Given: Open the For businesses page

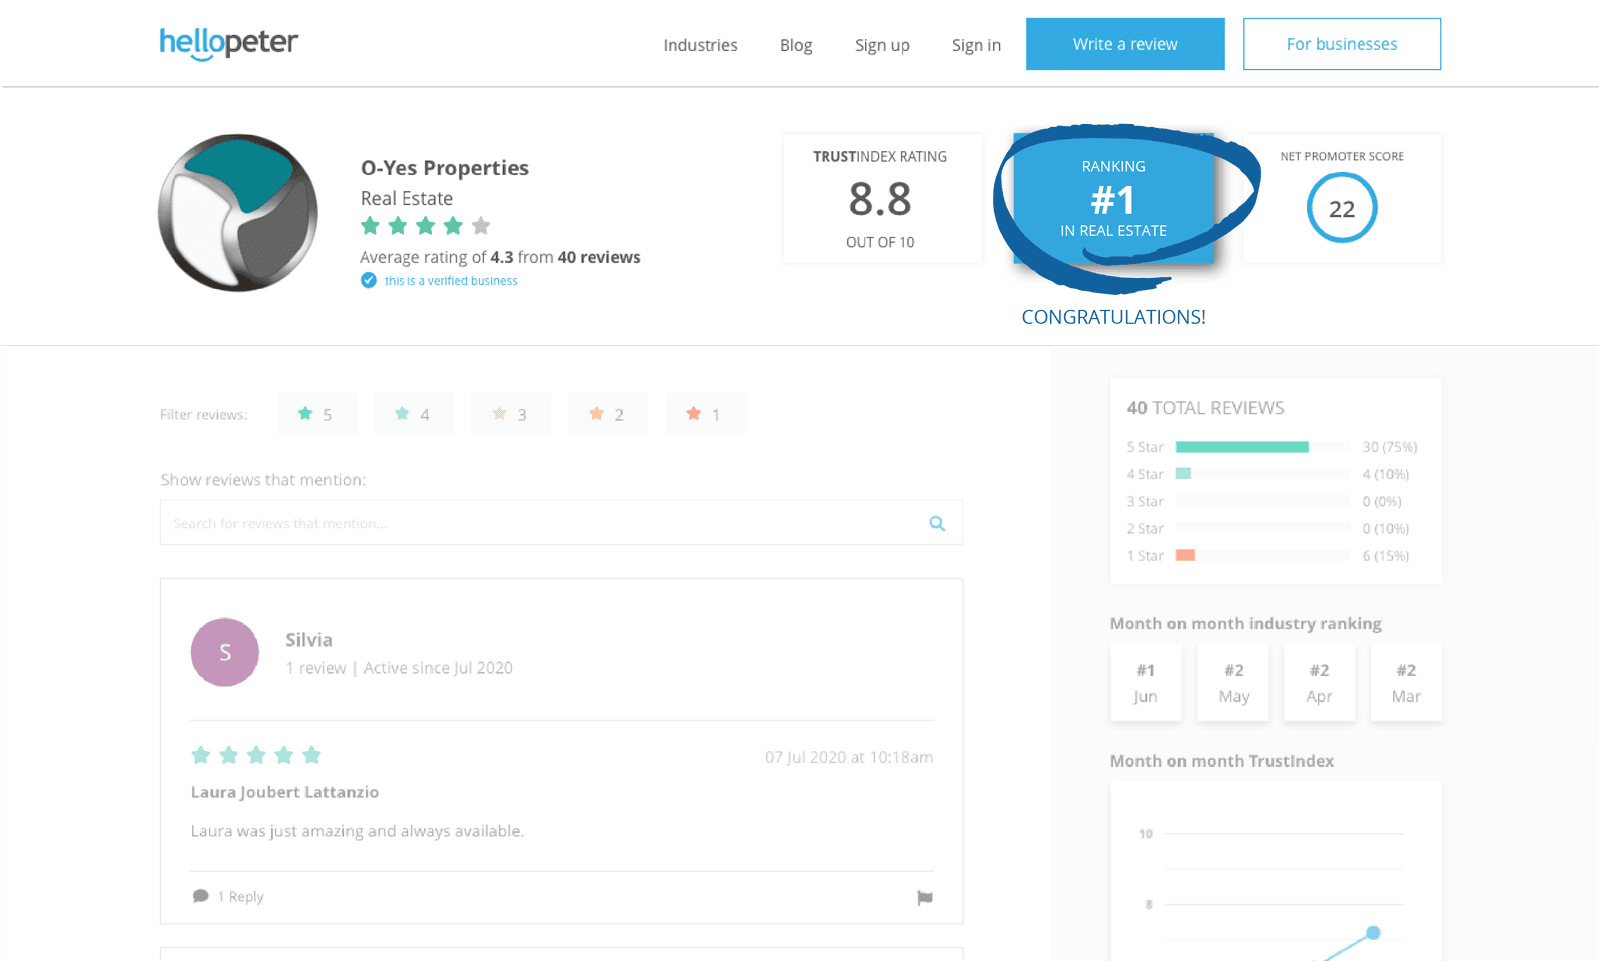Looking at the screenshot, I should pos(1342,44).
